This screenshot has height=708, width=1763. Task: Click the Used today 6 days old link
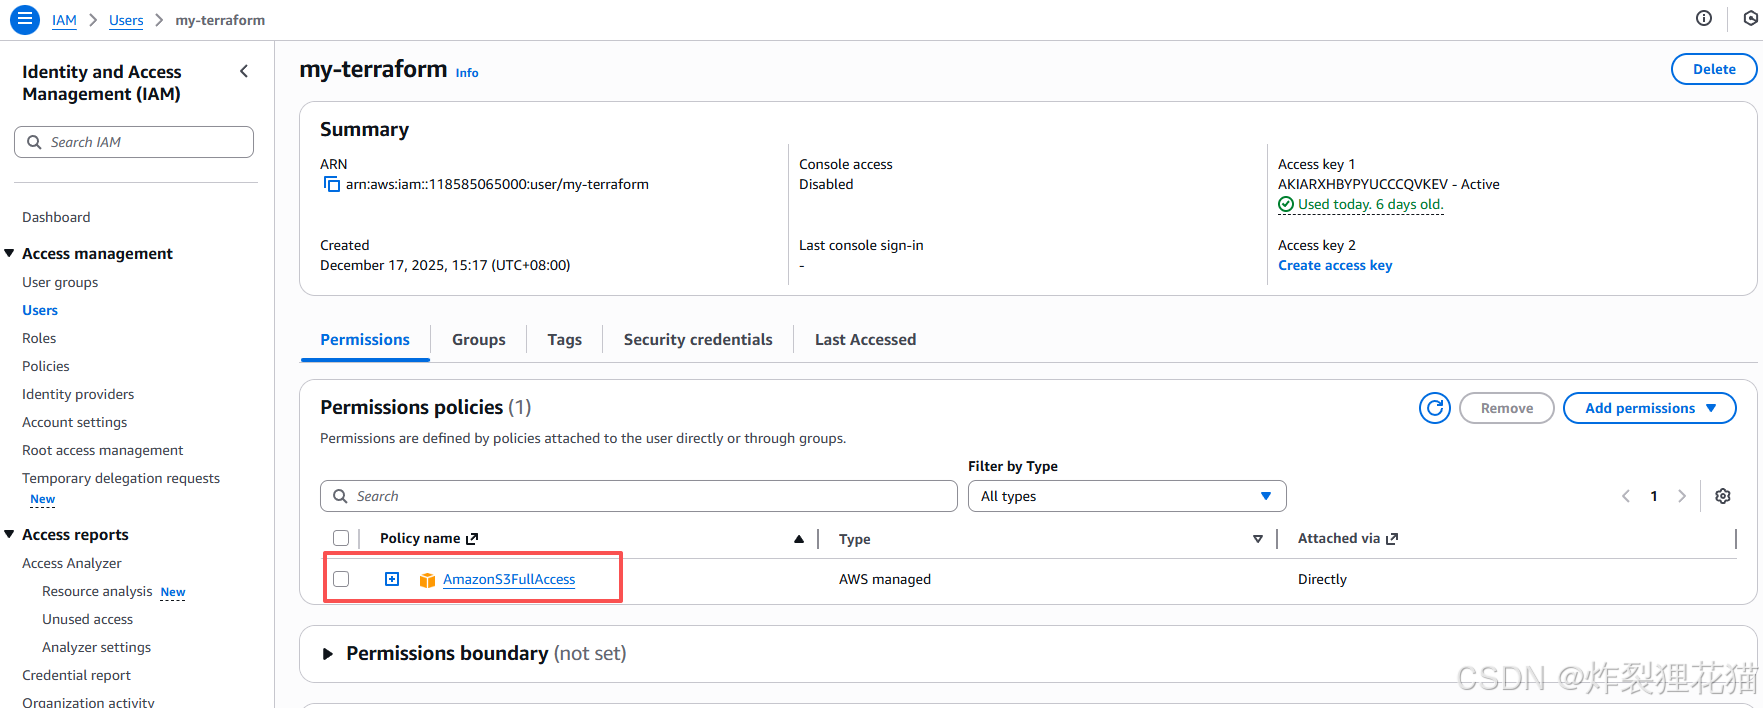[x=1371, y=204]
